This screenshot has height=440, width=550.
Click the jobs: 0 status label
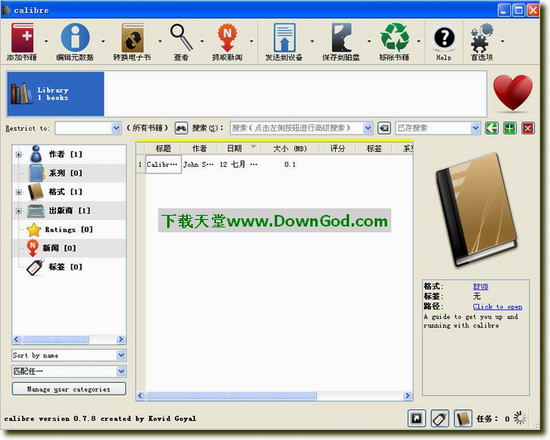493,419
